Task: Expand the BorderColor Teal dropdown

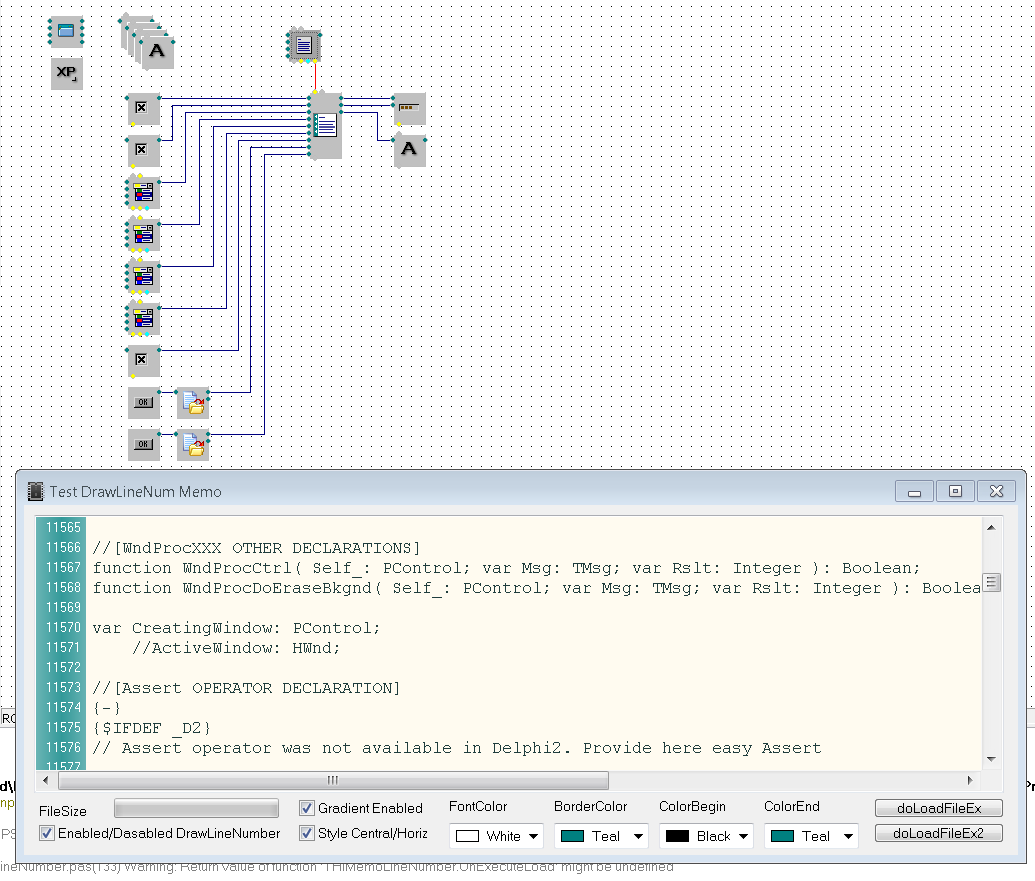Action: (601, 836)
